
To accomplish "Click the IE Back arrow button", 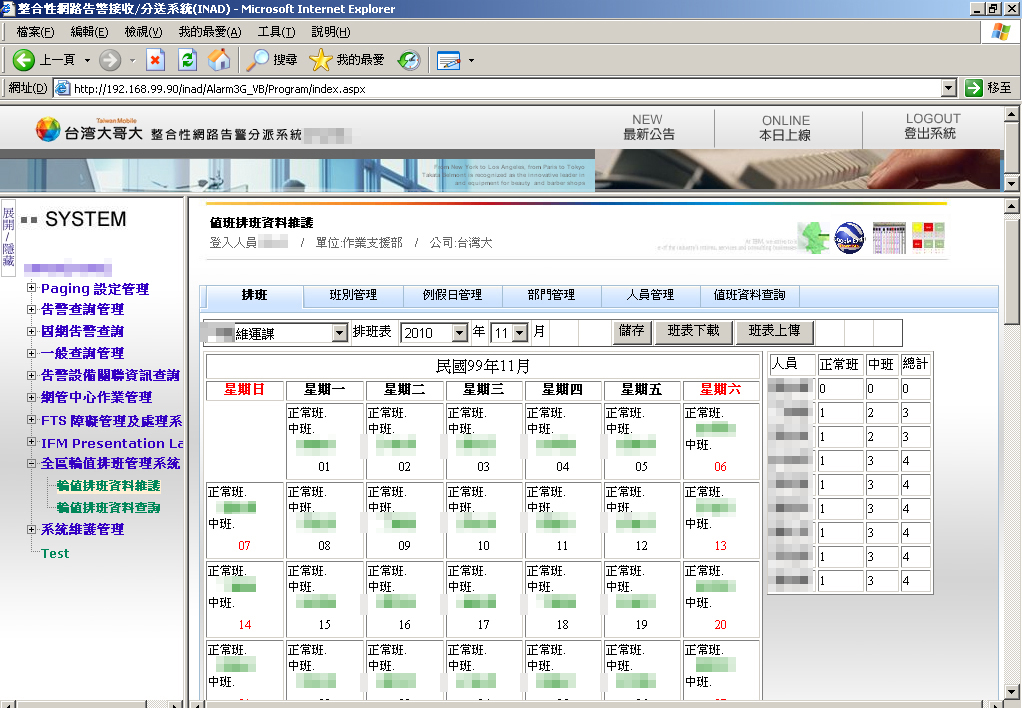I will (x=25, y=60).
